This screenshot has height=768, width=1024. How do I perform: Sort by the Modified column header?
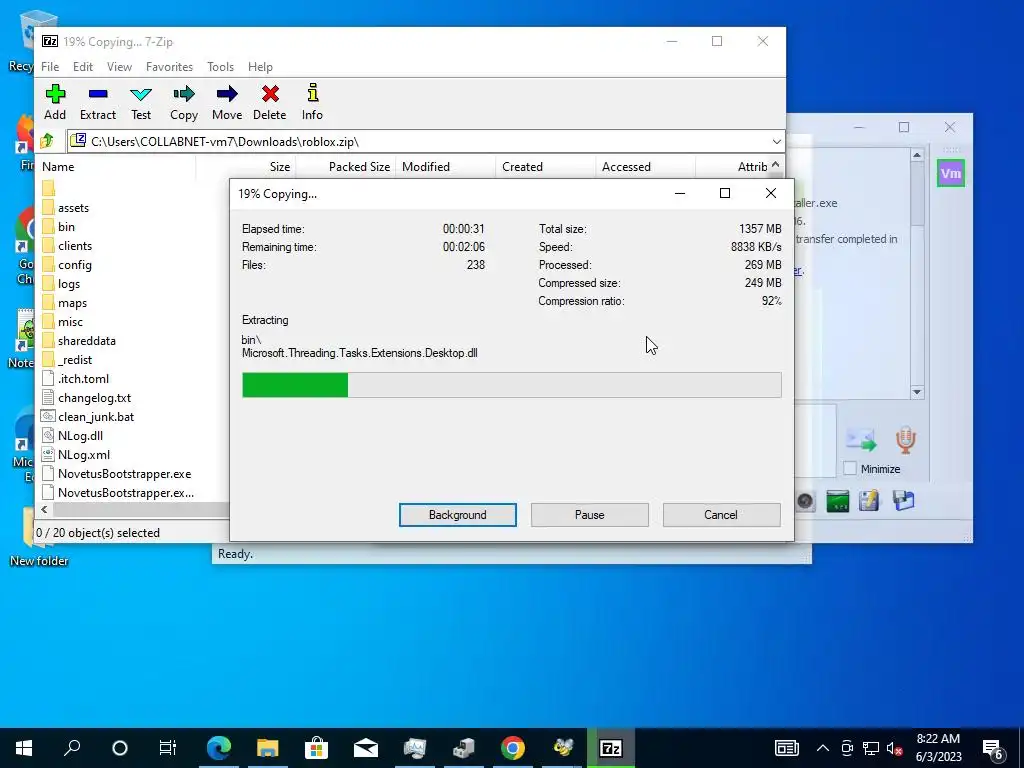point(445,167)
